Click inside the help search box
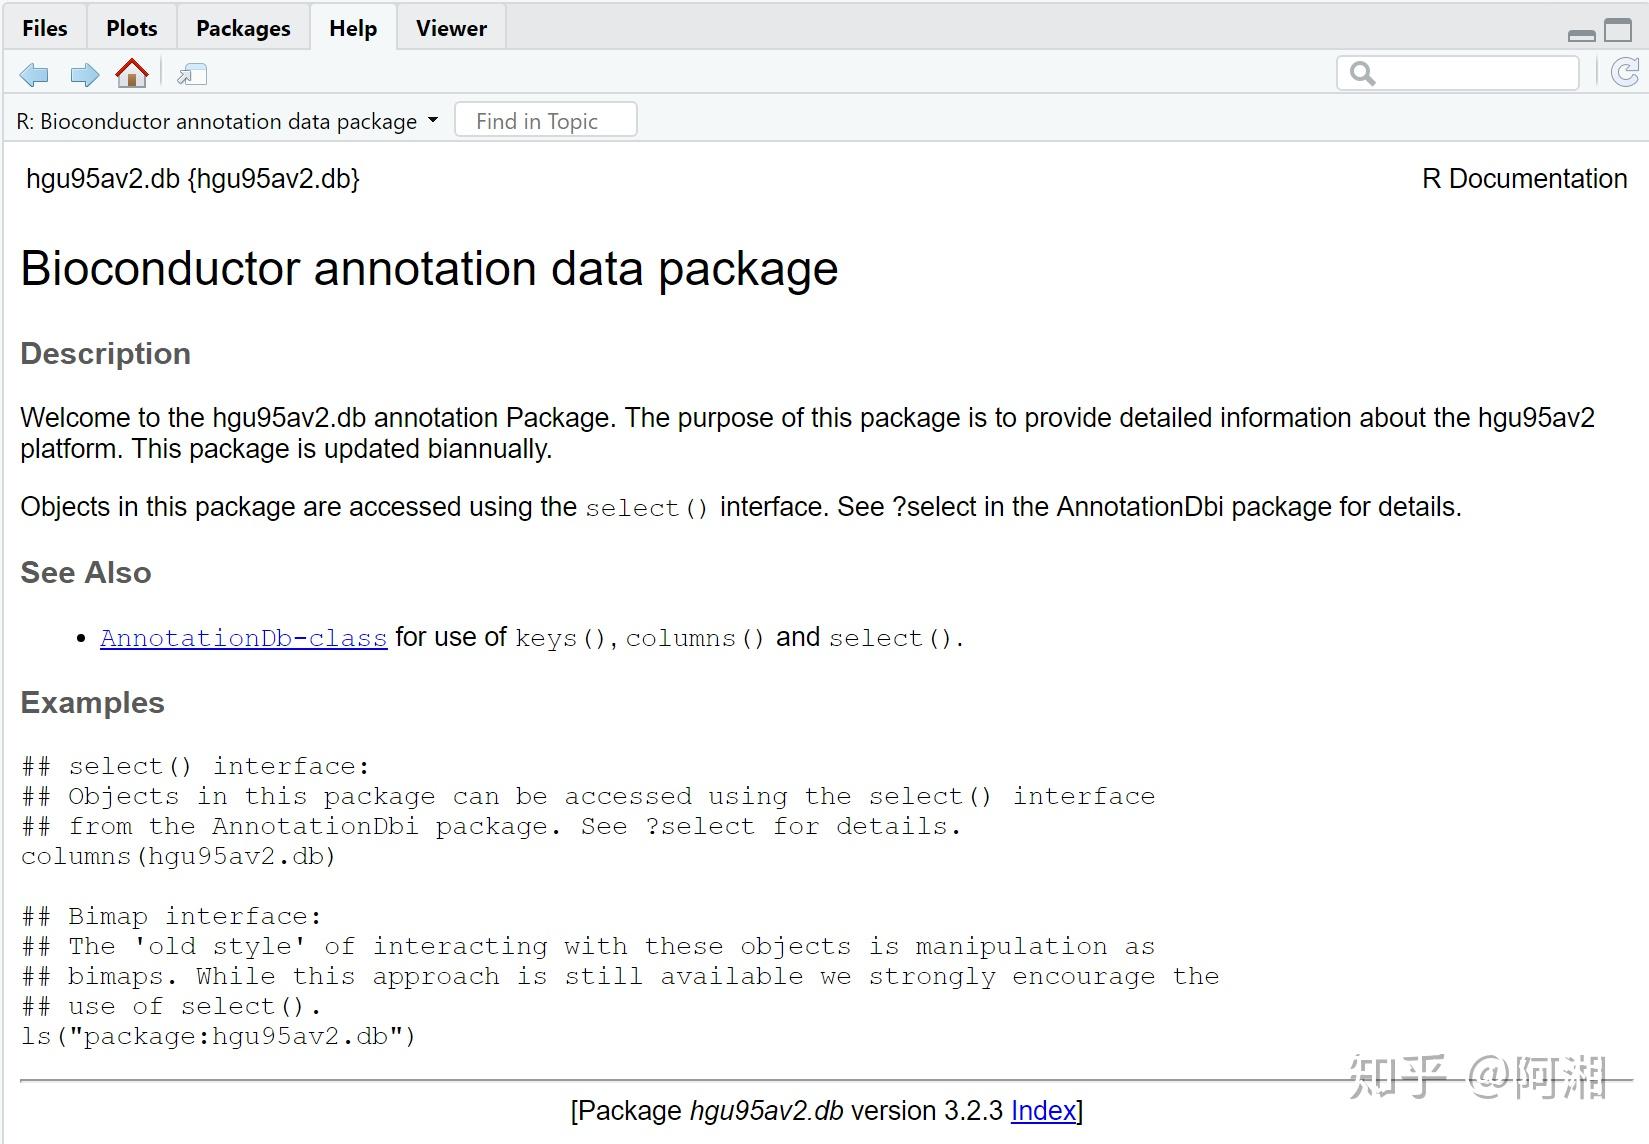Screen dimensions: 1649x1144 [1460, 72]
